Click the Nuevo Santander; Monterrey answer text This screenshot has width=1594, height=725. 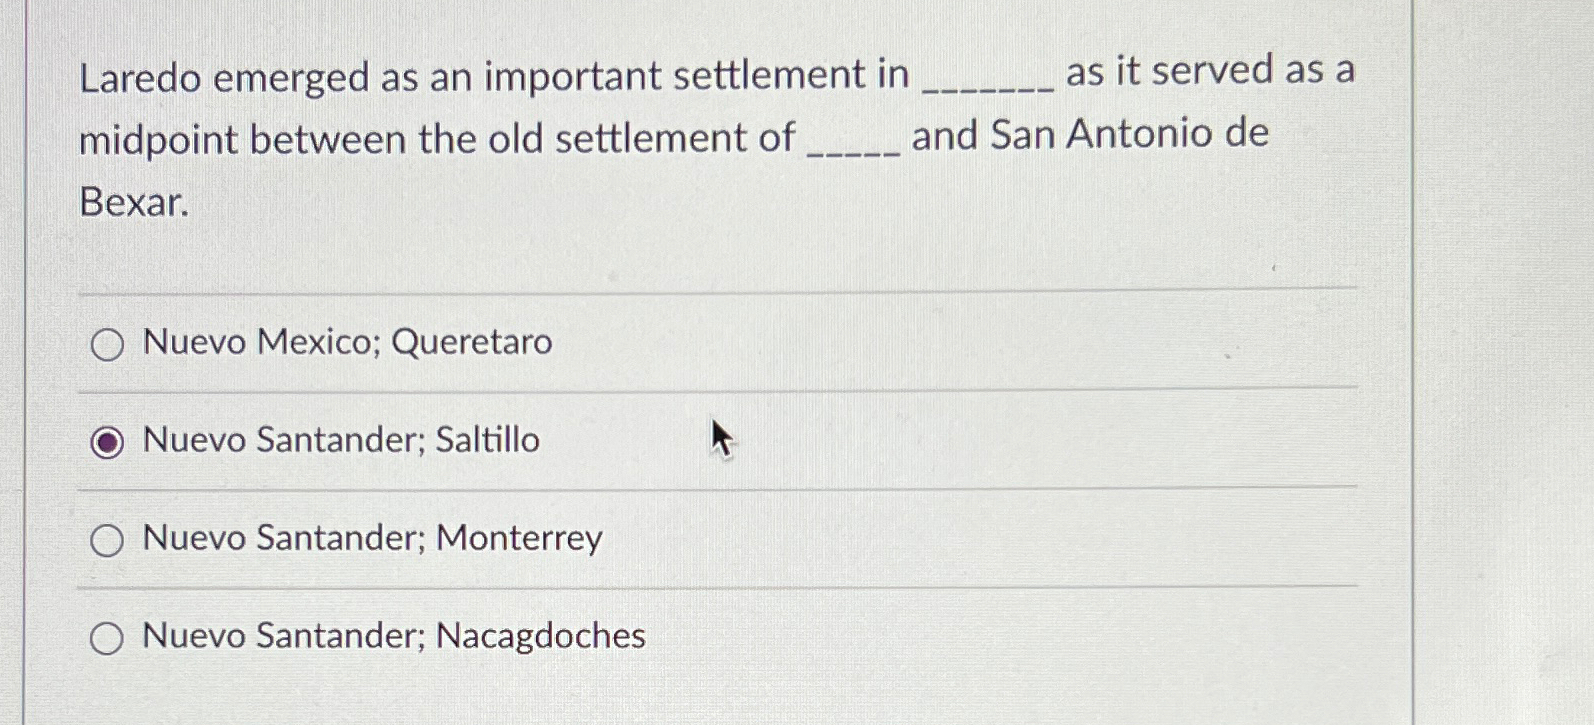[x=372, y=538]
